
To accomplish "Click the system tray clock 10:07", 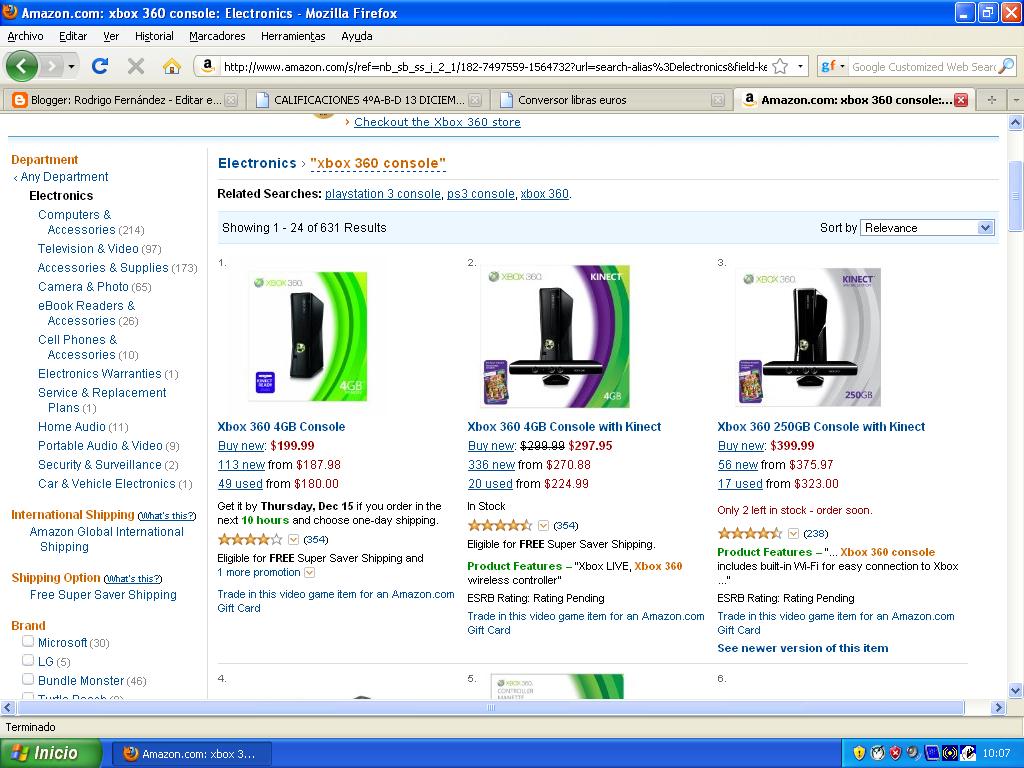I will pos(997,754).
